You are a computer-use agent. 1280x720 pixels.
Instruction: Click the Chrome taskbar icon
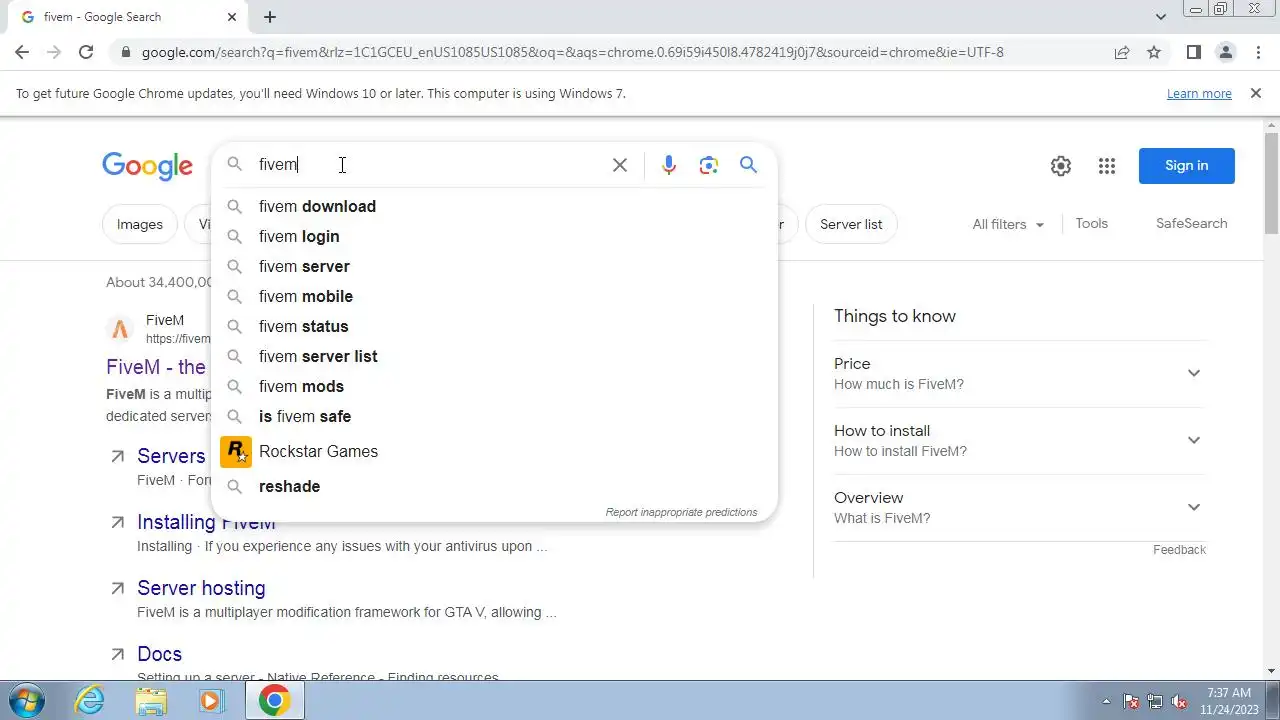(274, 700)
